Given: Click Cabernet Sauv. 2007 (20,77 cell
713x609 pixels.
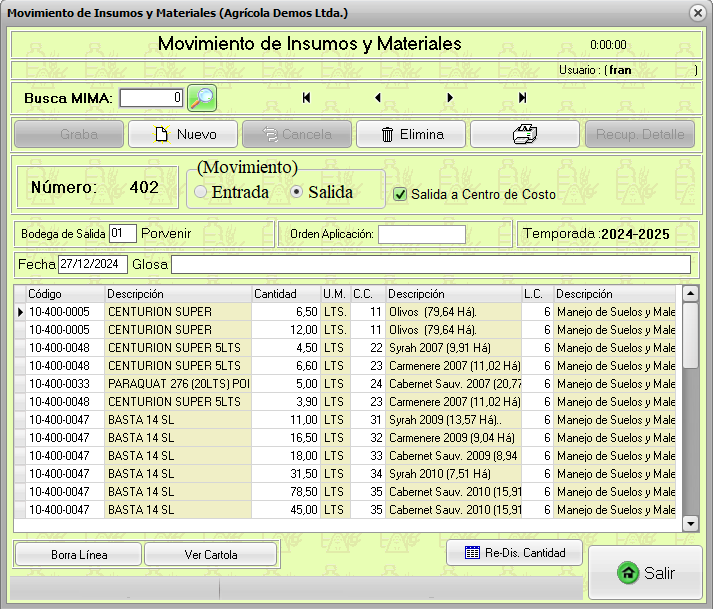Looking at the screenshot, I should pyautogui.click(x=453, y=384).
